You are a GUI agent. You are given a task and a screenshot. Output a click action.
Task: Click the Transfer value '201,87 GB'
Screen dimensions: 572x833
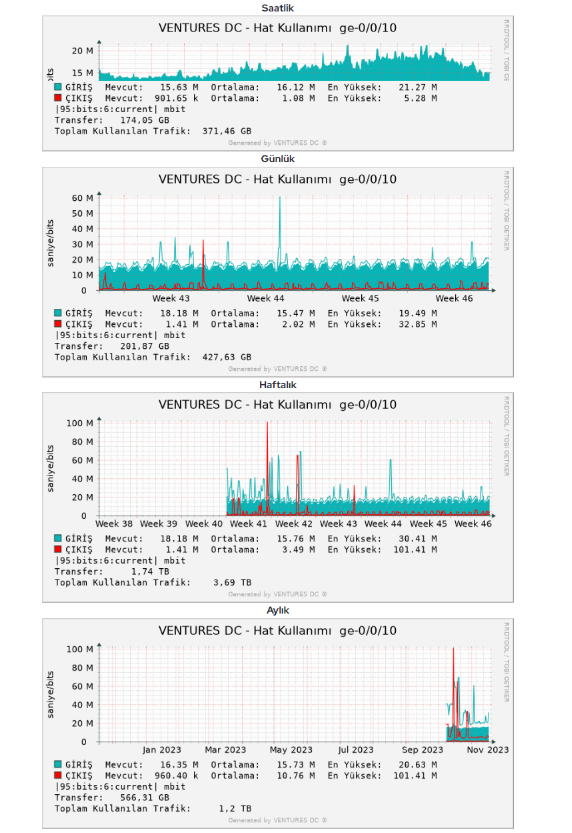click(x=144, y=346)
